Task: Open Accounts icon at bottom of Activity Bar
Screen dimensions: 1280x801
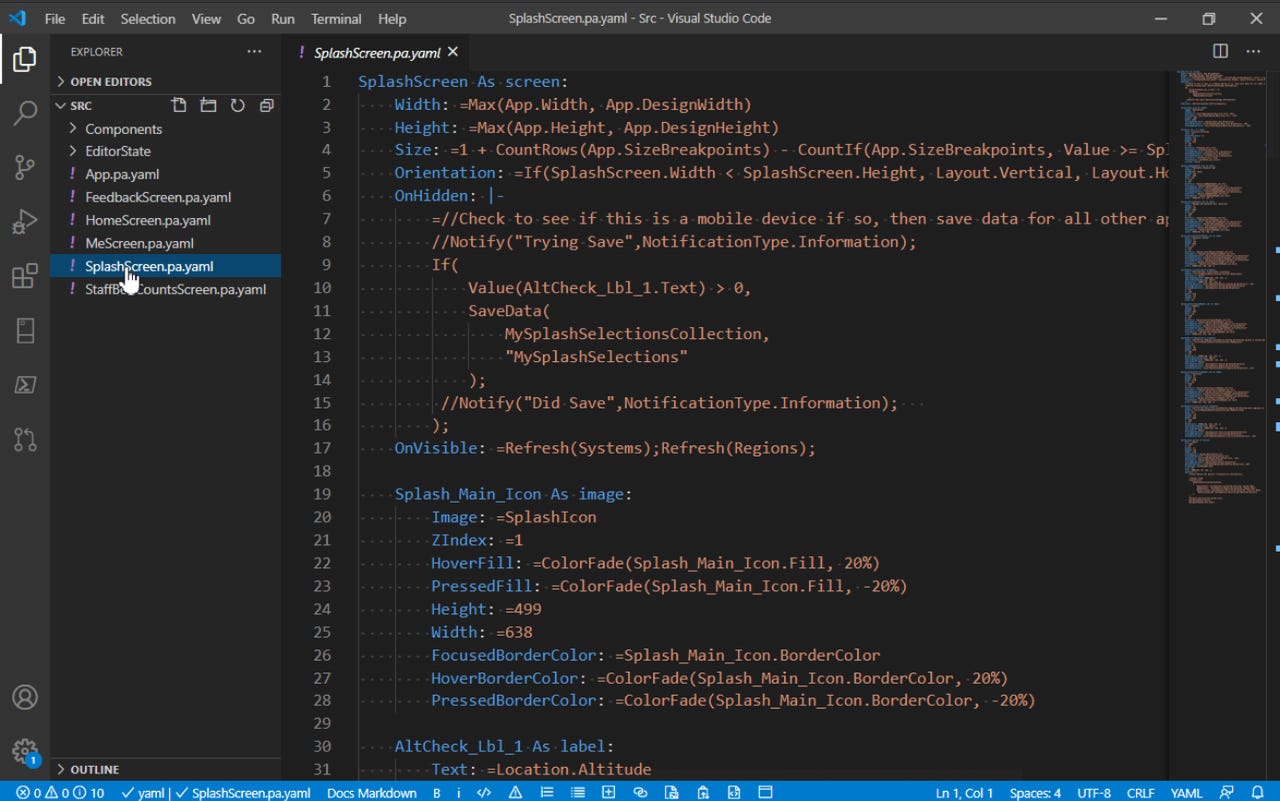Action: 24,697
